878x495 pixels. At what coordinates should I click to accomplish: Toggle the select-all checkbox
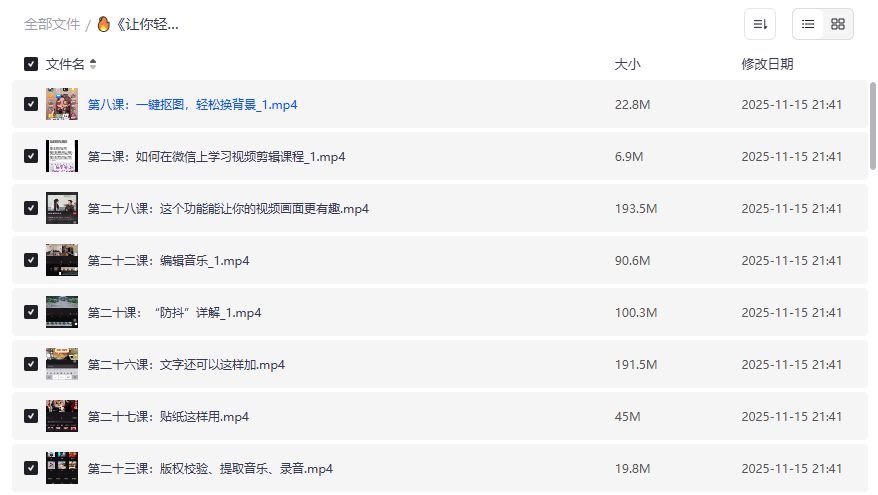tap(31, 64)
